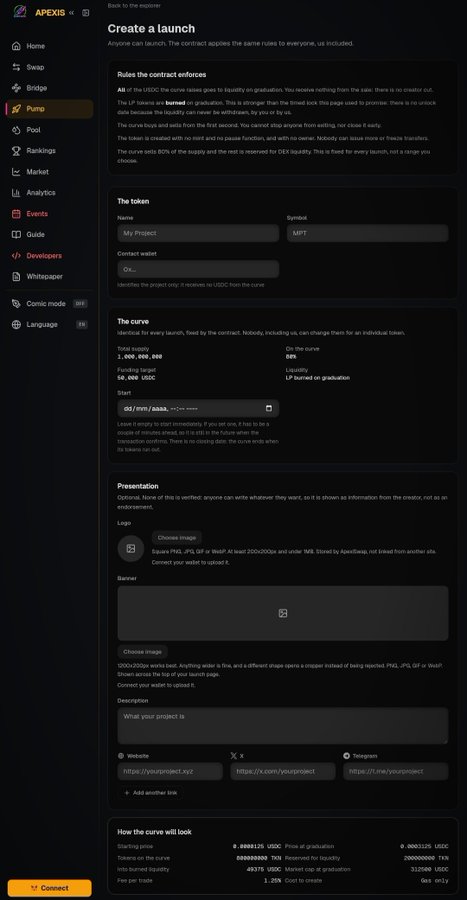Focus the token Name field

(198, 233)
